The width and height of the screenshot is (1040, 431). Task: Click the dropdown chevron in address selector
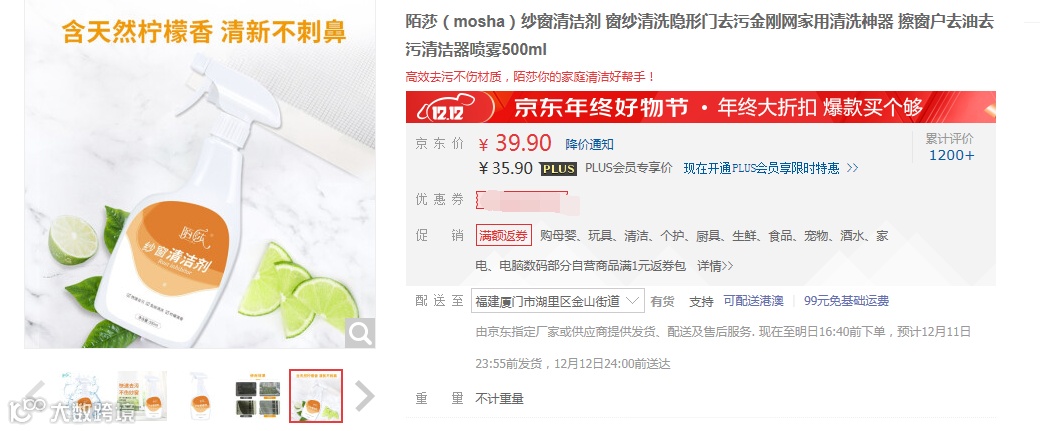tap(633, 301)
